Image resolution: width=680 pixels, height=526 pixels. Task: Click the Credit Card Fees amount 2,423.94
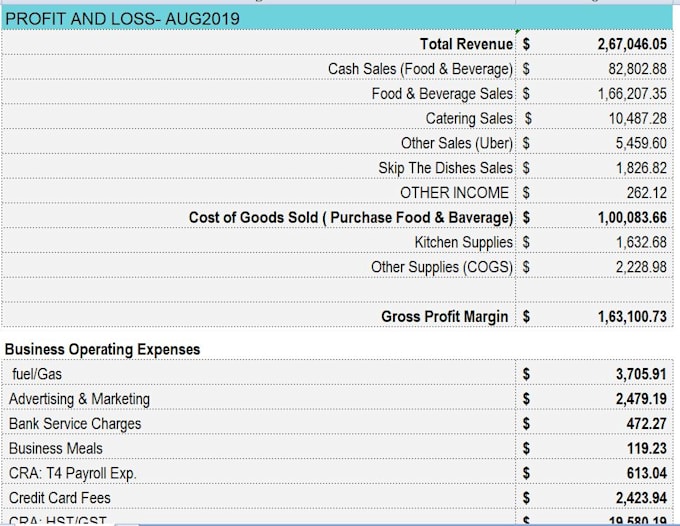(641, 498)
